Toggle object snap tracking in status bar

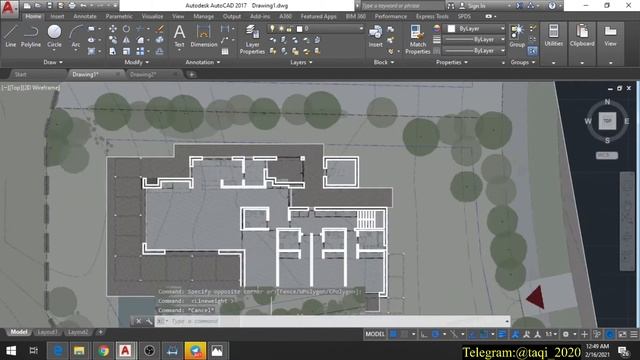click(472, 334)
